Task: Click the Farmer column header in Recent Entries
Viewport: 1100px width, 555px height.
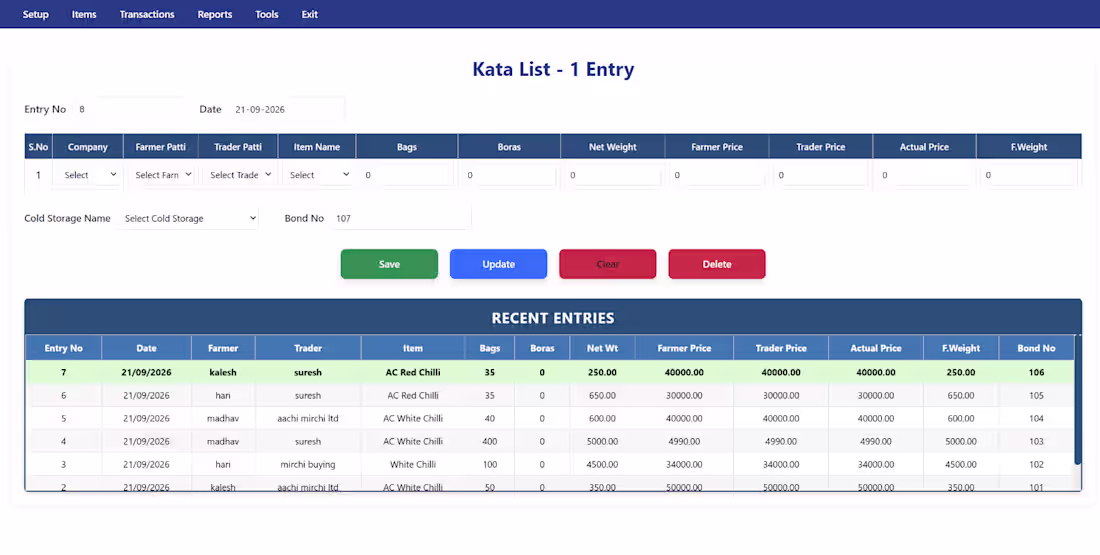Action: coord(223,348)
